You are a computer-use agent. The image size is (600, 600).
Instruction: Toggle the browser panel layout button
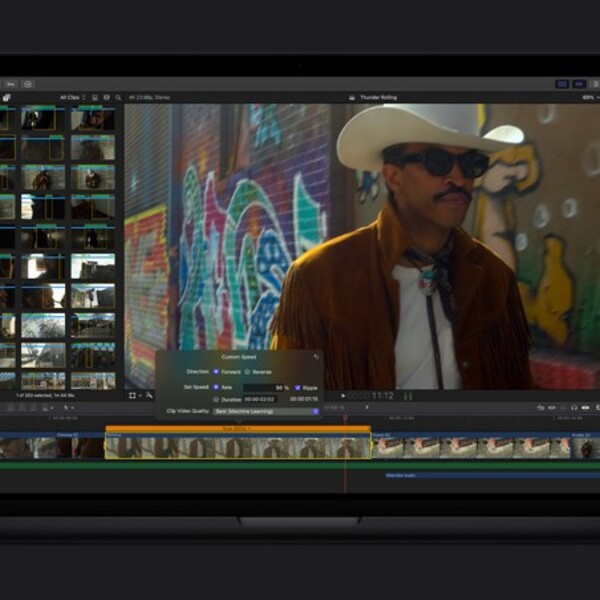tap(562, 84)
